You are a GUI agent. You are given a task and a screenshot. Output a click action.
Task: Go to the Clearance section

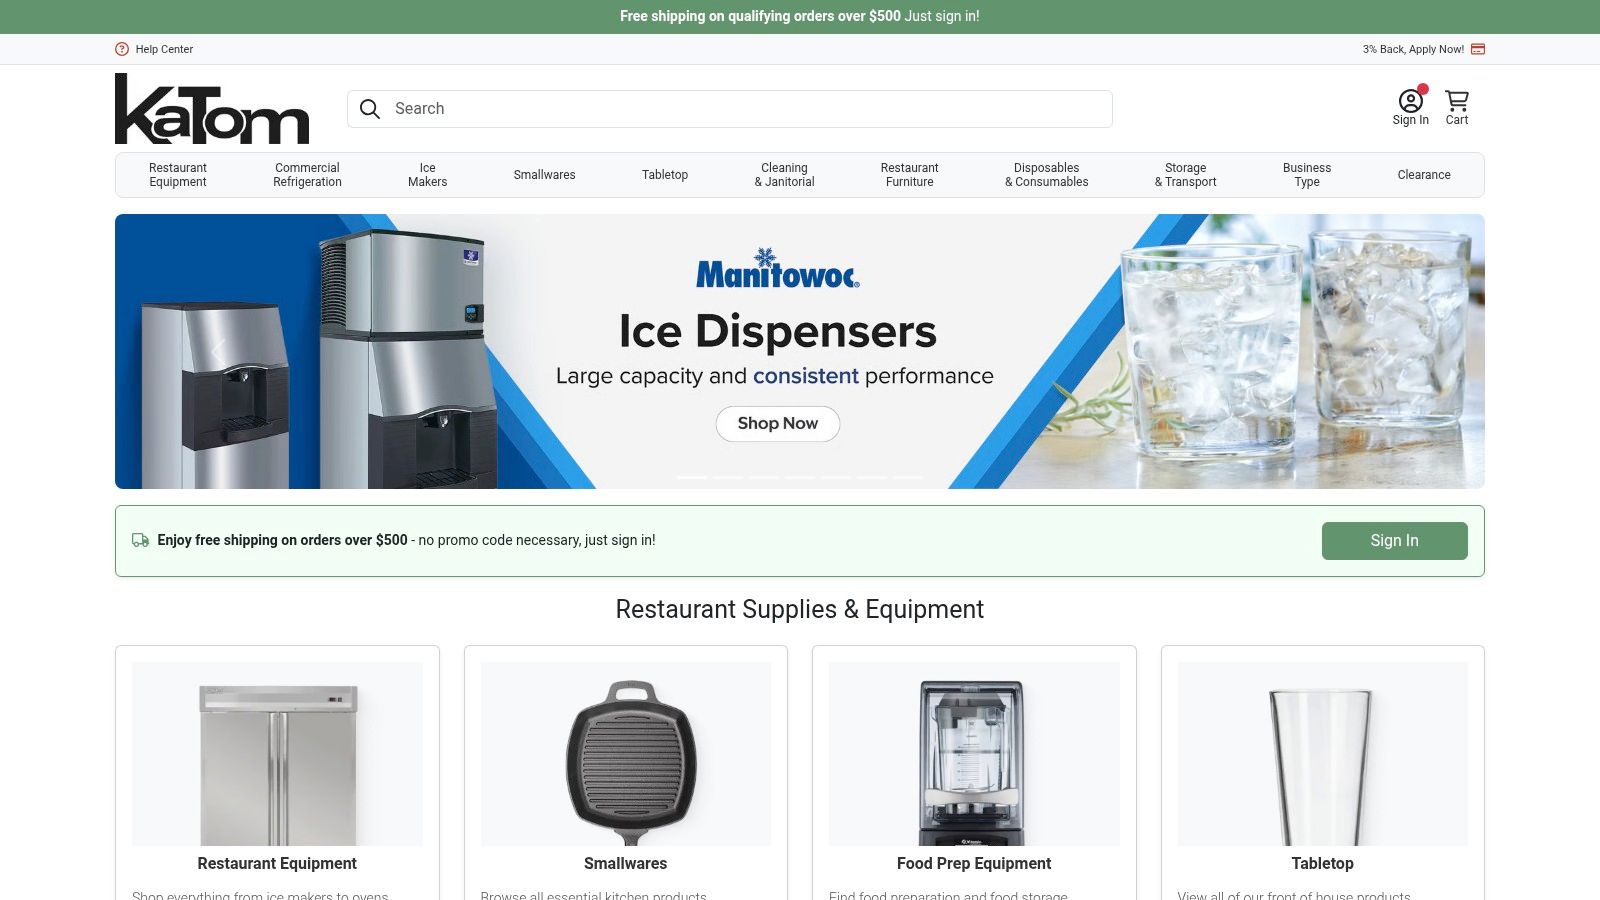(1424, 175)
